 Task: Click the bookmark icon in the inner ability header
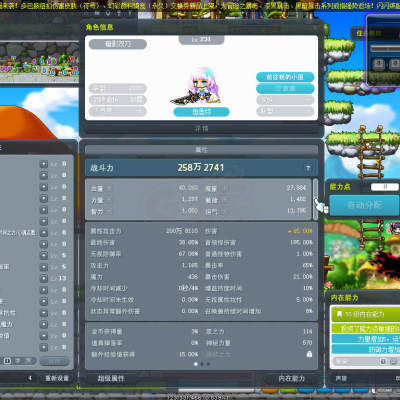coord(339,314)
